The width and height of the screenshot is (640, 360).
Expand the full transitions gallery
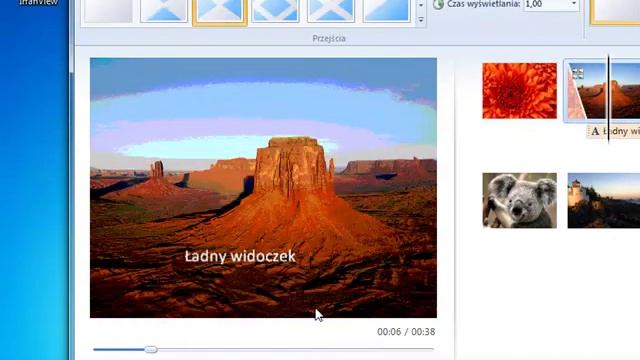tap(421, 20)
